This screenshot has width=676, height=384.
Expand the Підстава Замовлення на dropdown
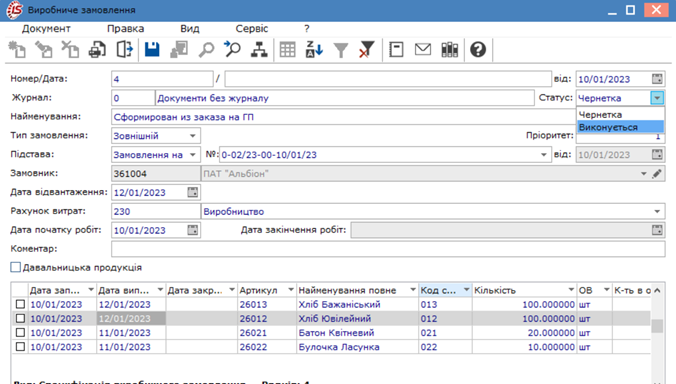pos(193,155)
